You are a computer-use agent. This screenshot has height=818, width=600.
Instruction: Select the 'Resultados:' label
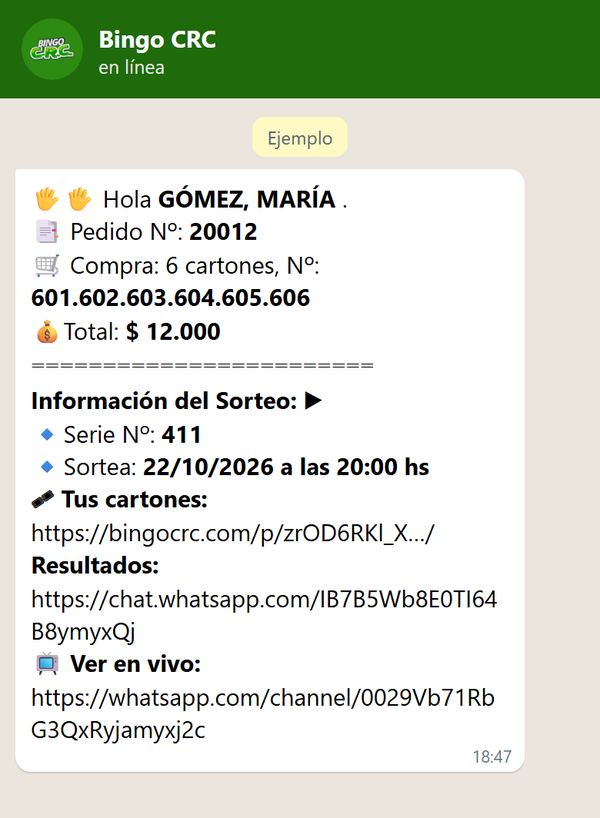pos(95,566)
